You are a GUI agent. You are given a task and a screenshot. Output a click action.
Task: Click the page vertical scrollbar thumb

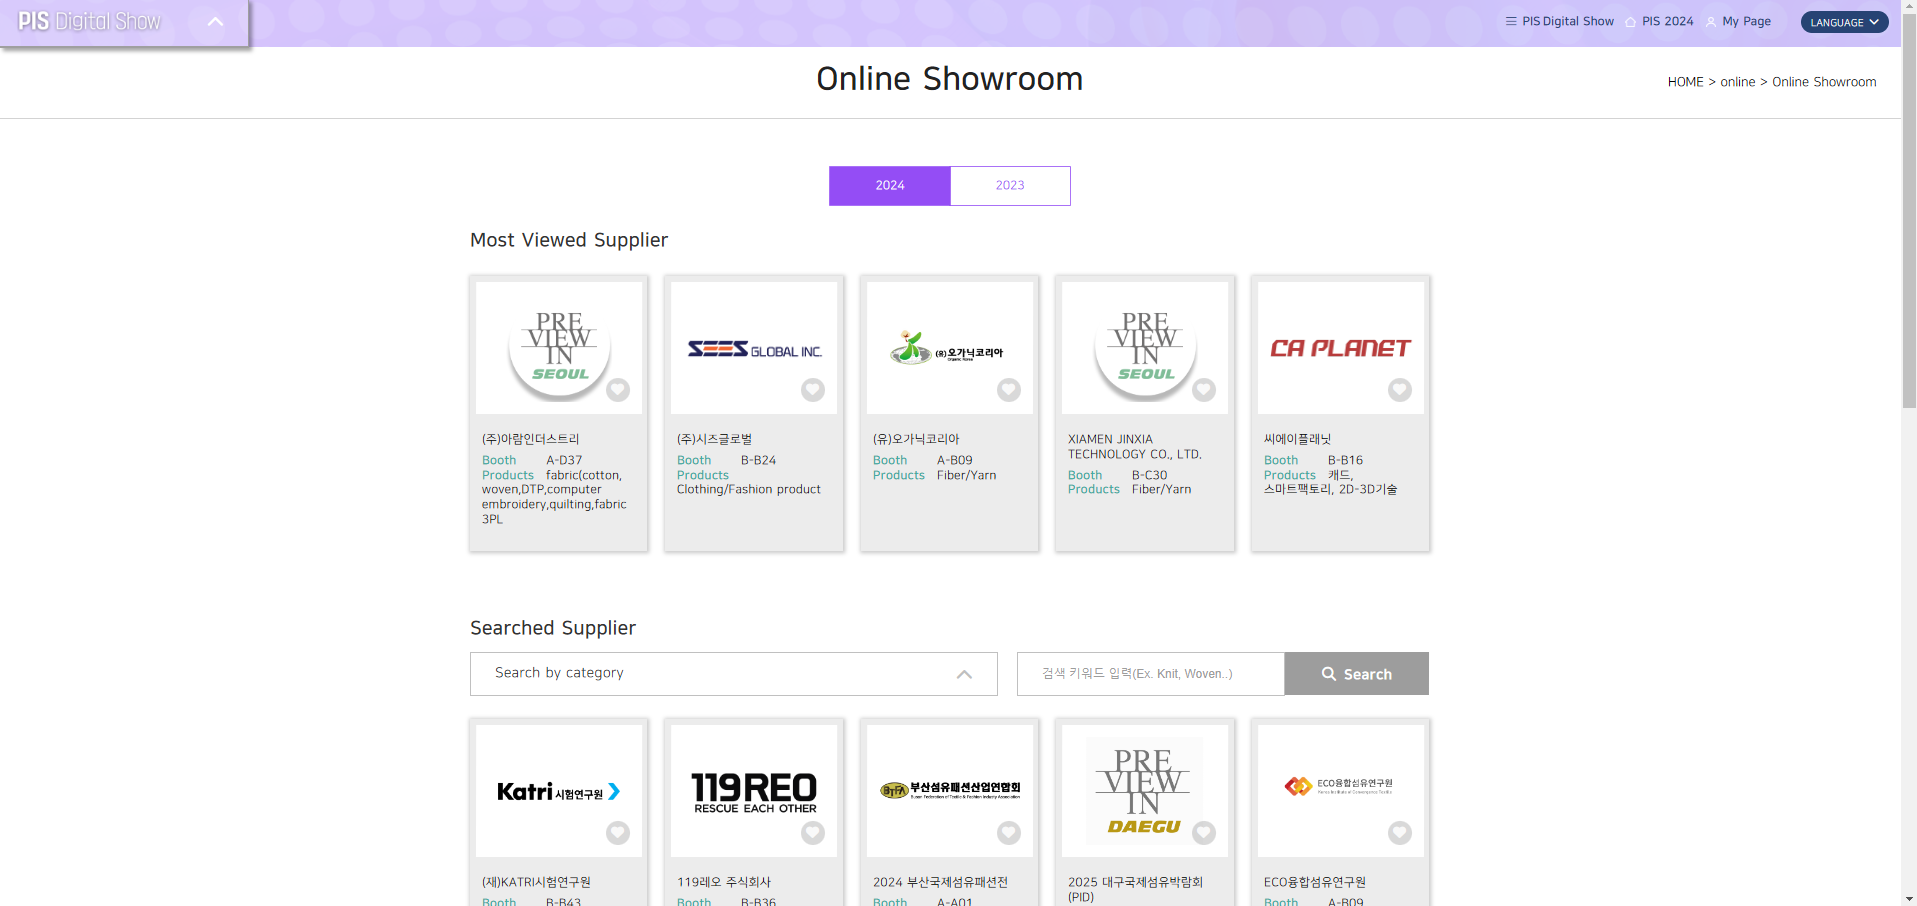[x=1909, y=210]
